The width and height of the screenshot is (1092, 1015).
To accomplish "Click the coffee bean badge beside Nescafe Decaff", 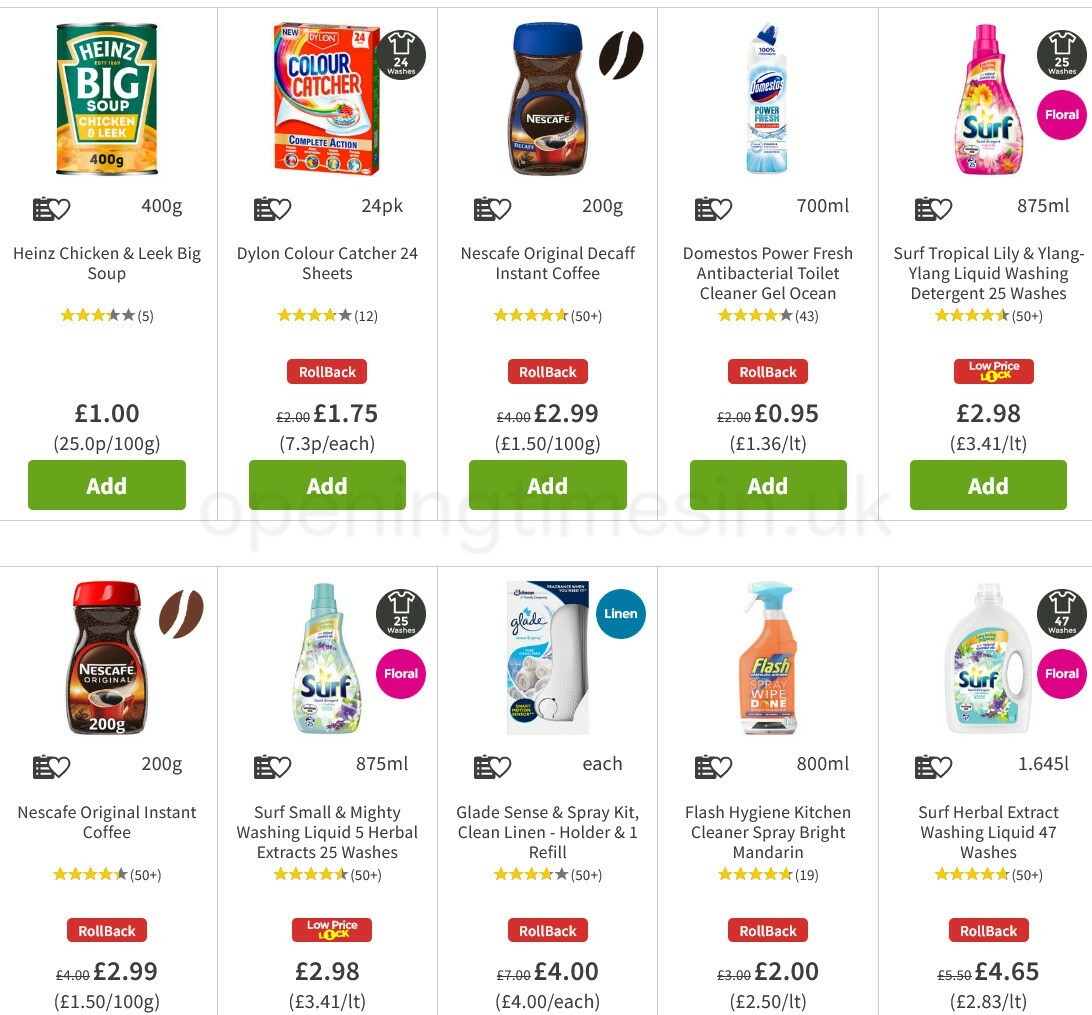I will click(x=620, y=57).
